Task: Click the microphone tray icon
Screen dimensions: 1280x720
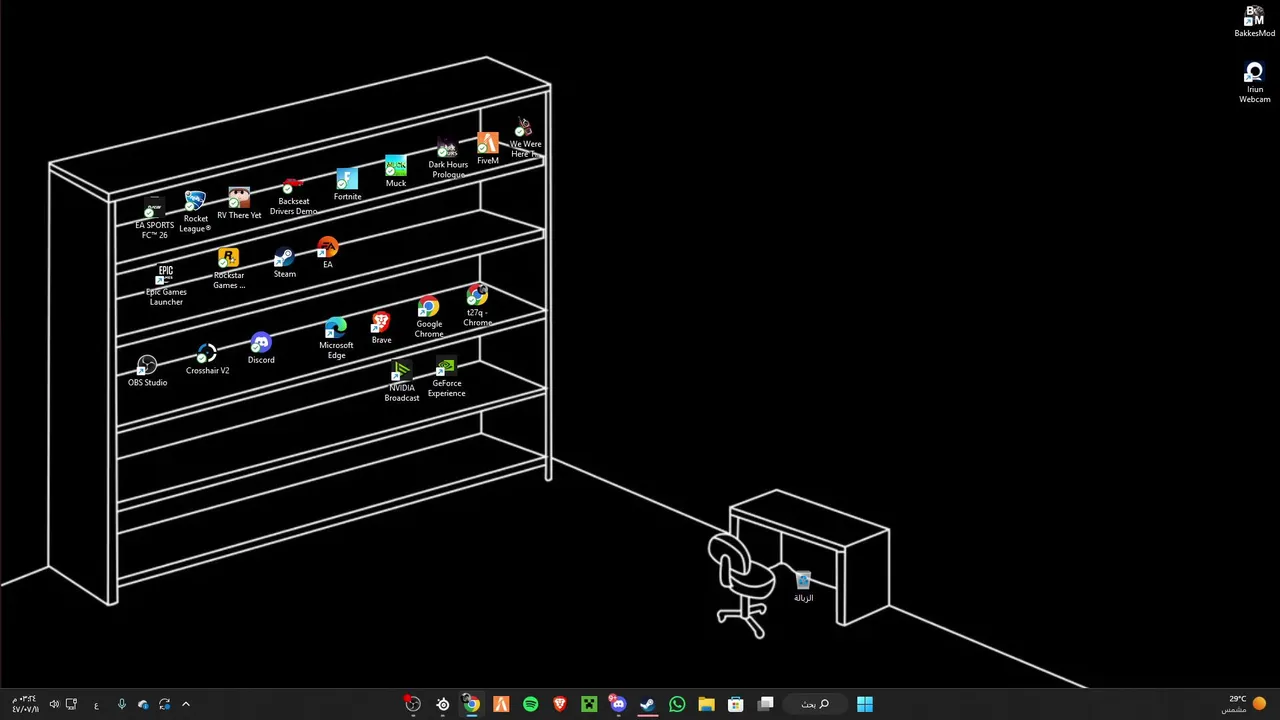Action: point(121,704)
